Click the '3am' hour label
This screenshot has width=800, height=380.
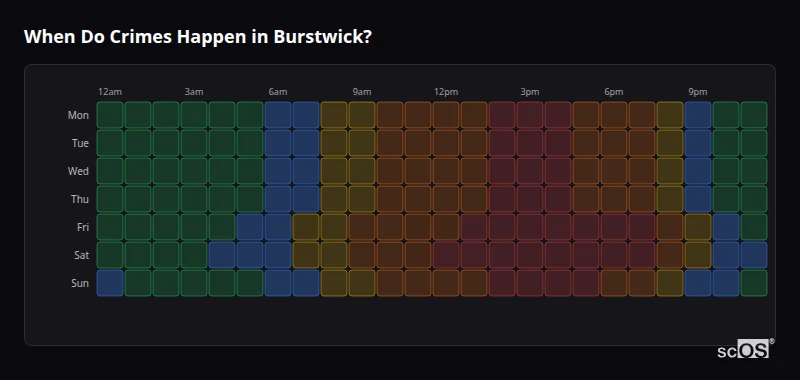tap(194, 92)
